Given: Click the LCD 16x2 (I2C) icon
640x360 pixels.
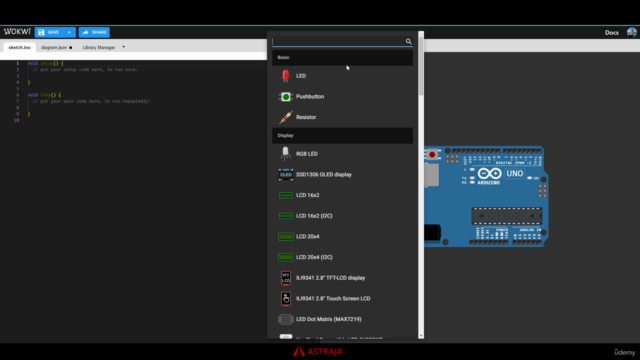Looking at the screenshot, I should click(286, 216).
